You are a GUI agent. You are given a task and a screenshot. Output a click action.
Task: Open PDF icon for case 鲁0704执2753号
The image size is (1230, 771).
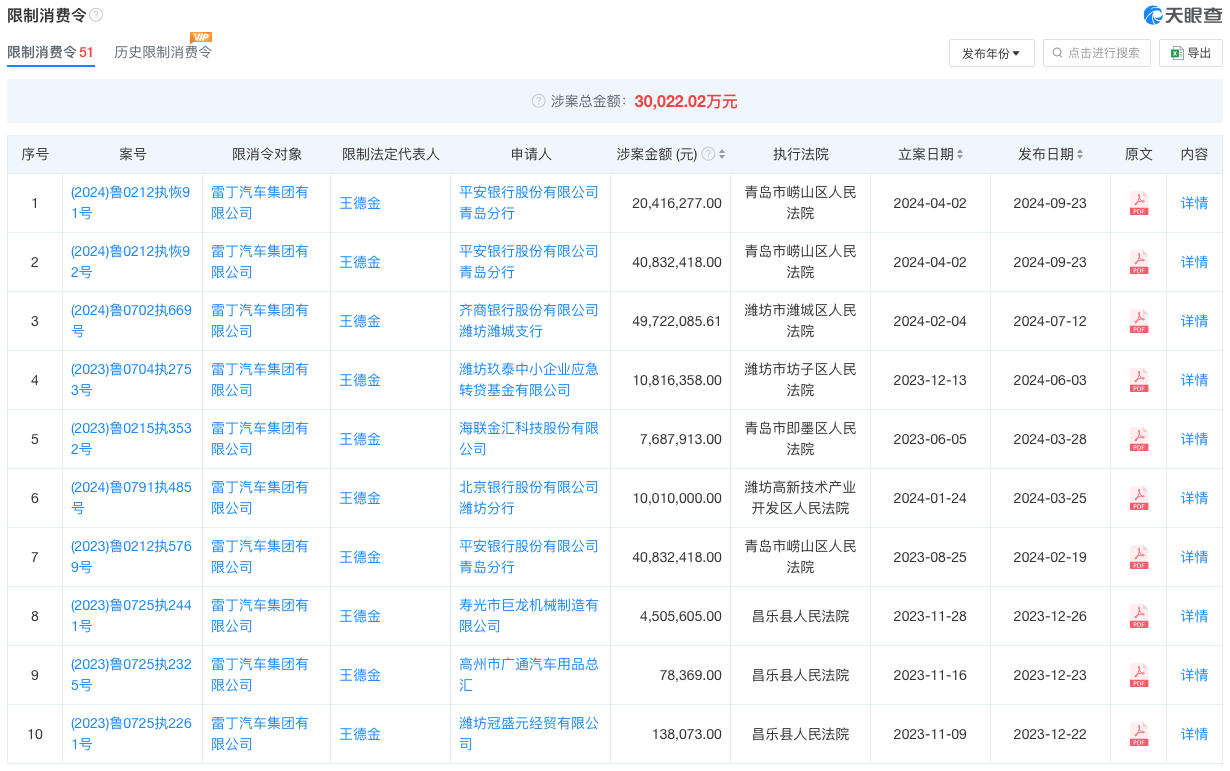(1138, 380)
